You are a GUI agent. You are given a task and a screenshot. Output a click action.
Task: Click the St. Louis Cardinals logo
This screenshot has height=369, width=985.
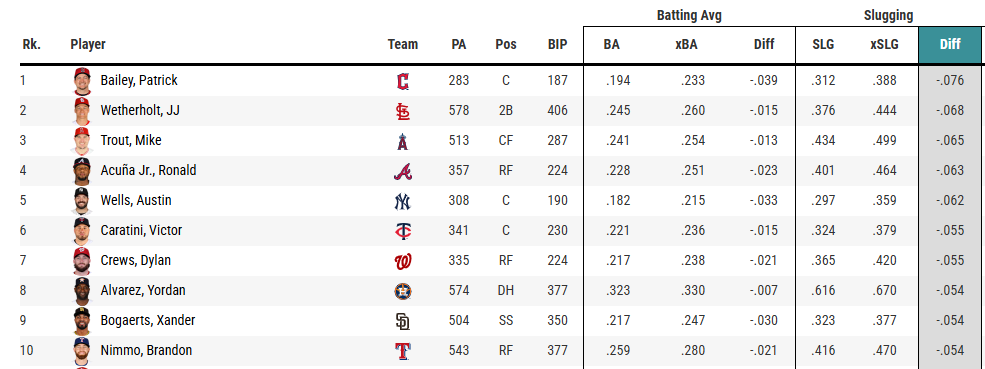pos(403,111)
